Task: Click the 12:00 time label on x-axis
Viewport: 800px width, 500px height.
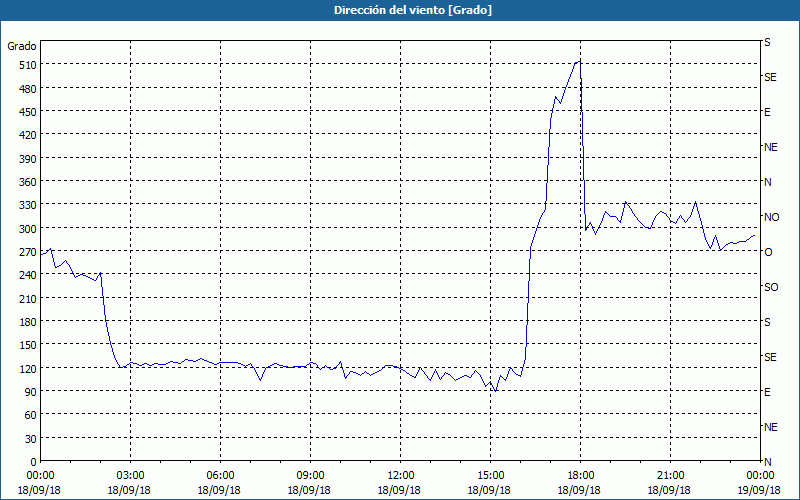Action: (401, 476)
